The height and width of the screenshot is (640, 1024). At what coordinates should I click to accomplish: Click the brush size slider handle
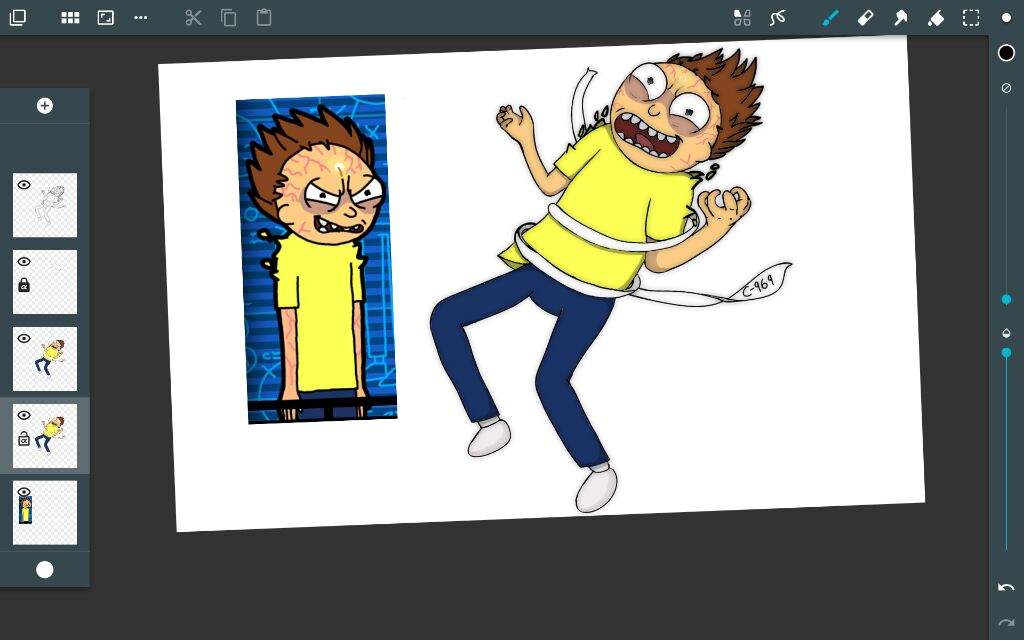(1006, 299)
